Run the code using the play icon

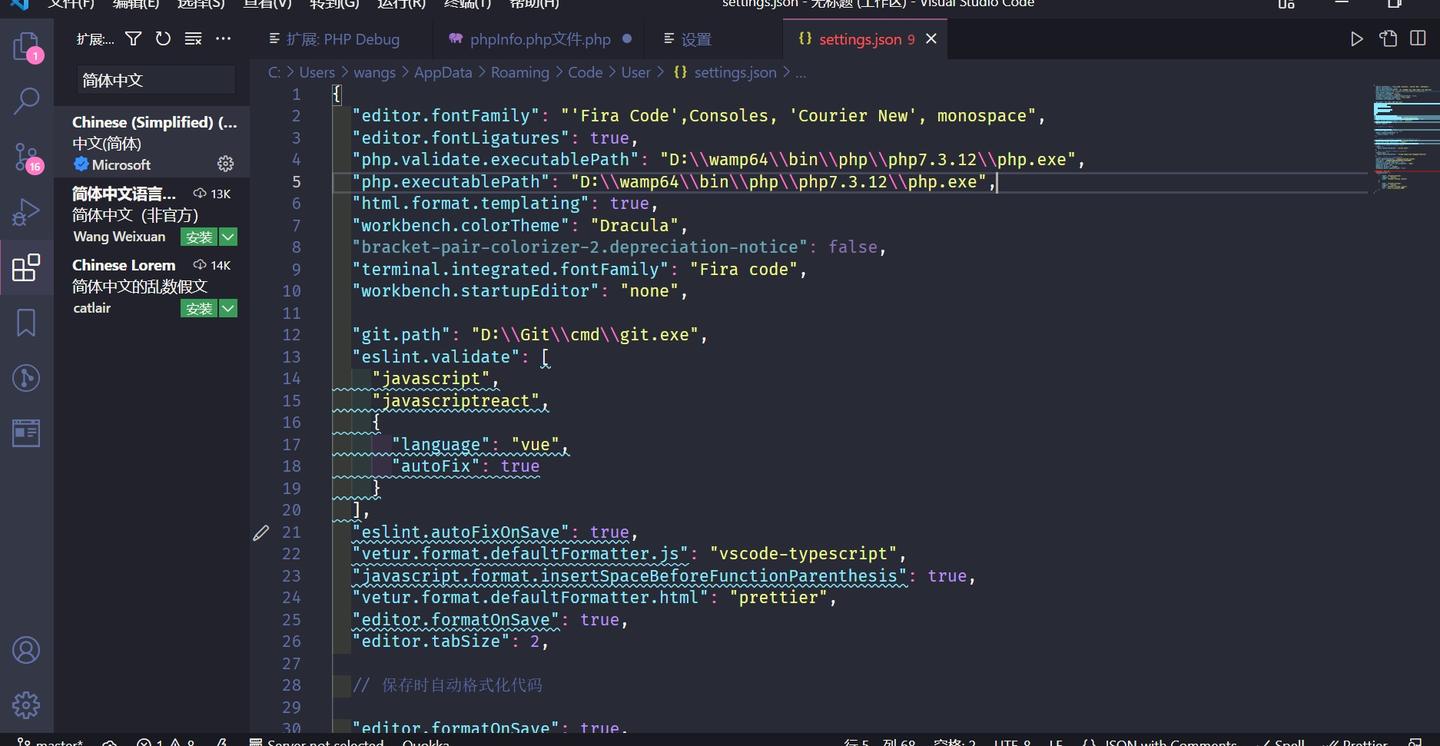point(1355,38)
